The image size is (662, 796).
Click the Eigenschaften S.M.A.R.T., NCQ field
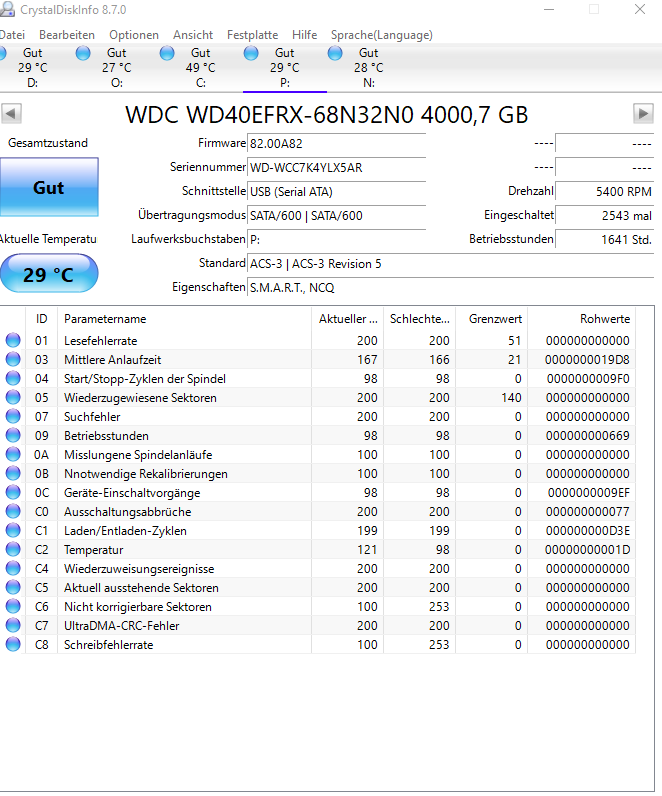(x=450, y=288)
